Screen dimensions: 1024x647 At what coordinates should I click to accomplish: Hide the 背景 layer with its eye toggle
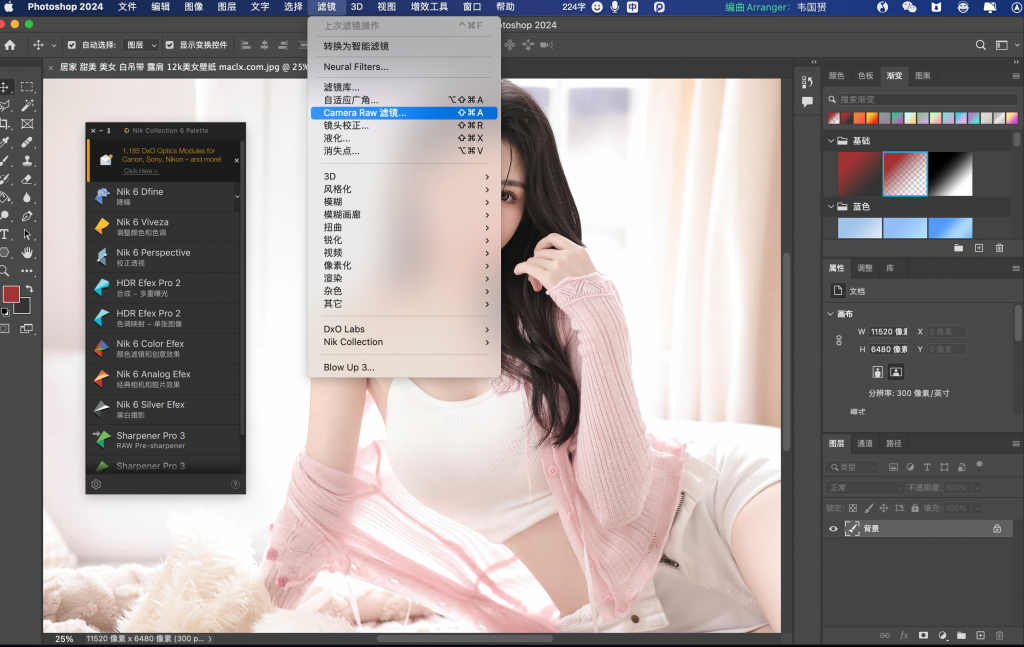click(x=833, y=528)
